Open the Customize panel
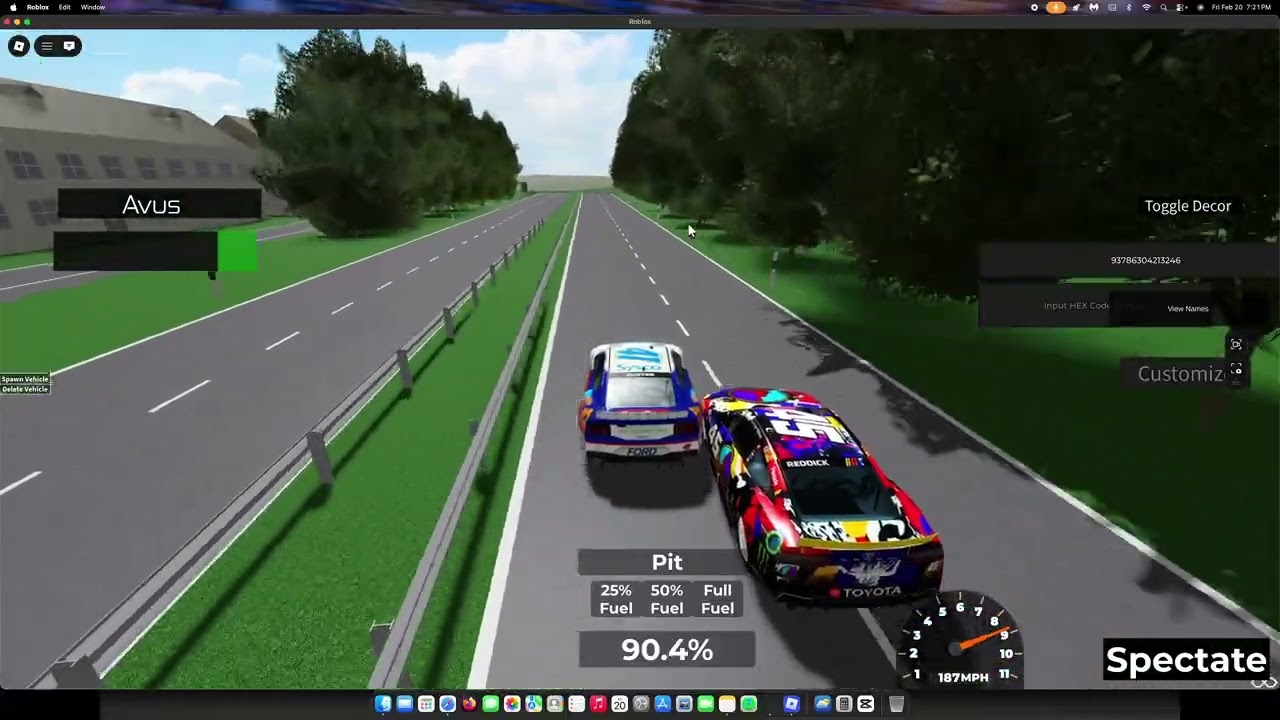Image resolution: width=1280 pixels, height=720 pixels. 1181,374
